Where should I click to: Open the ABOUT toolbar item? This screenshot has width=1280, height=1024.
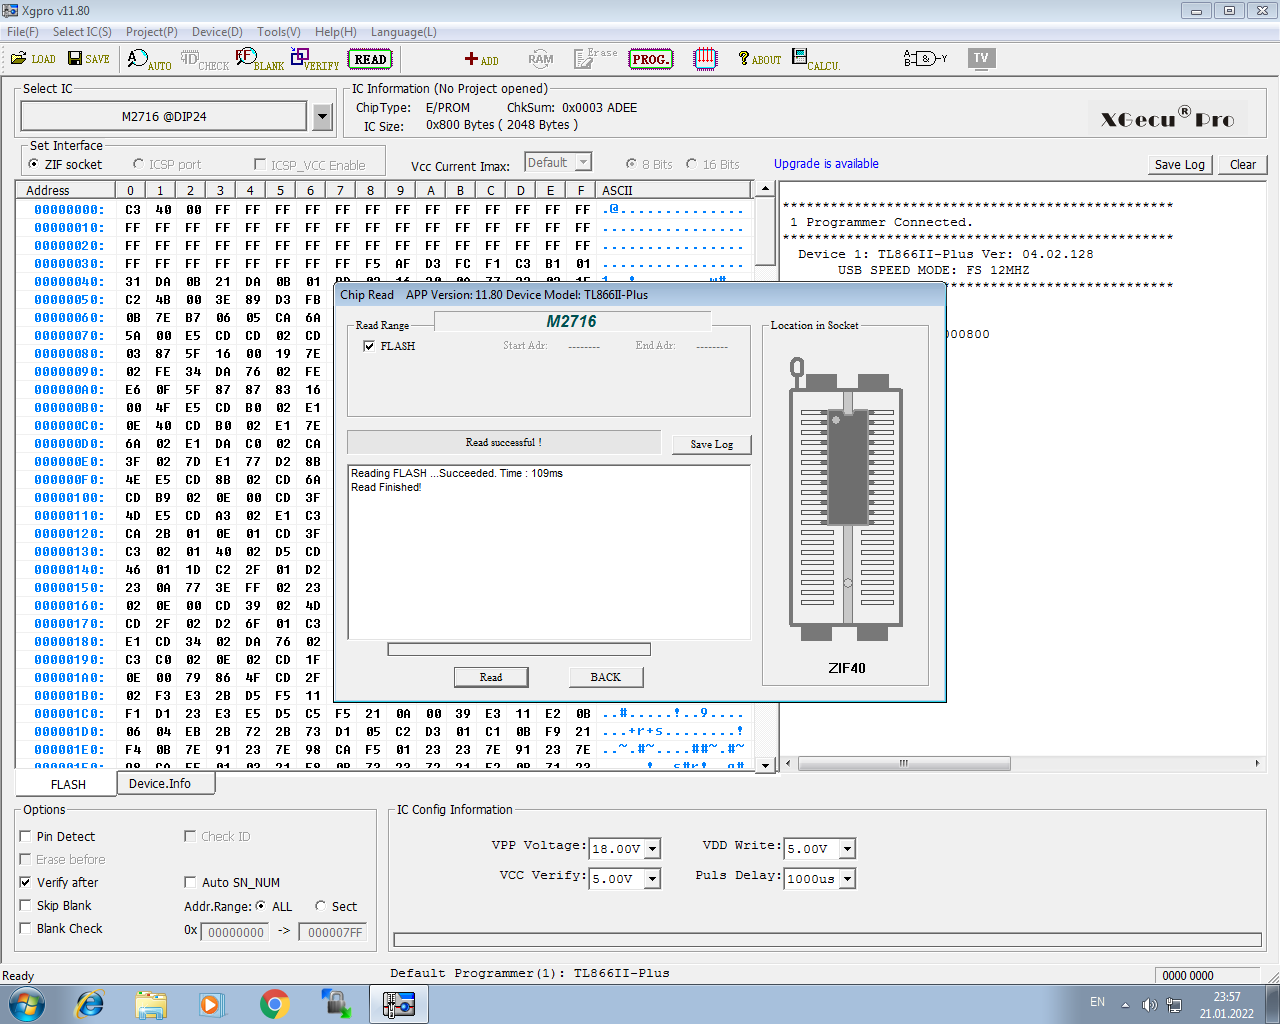tap(760, 60)
